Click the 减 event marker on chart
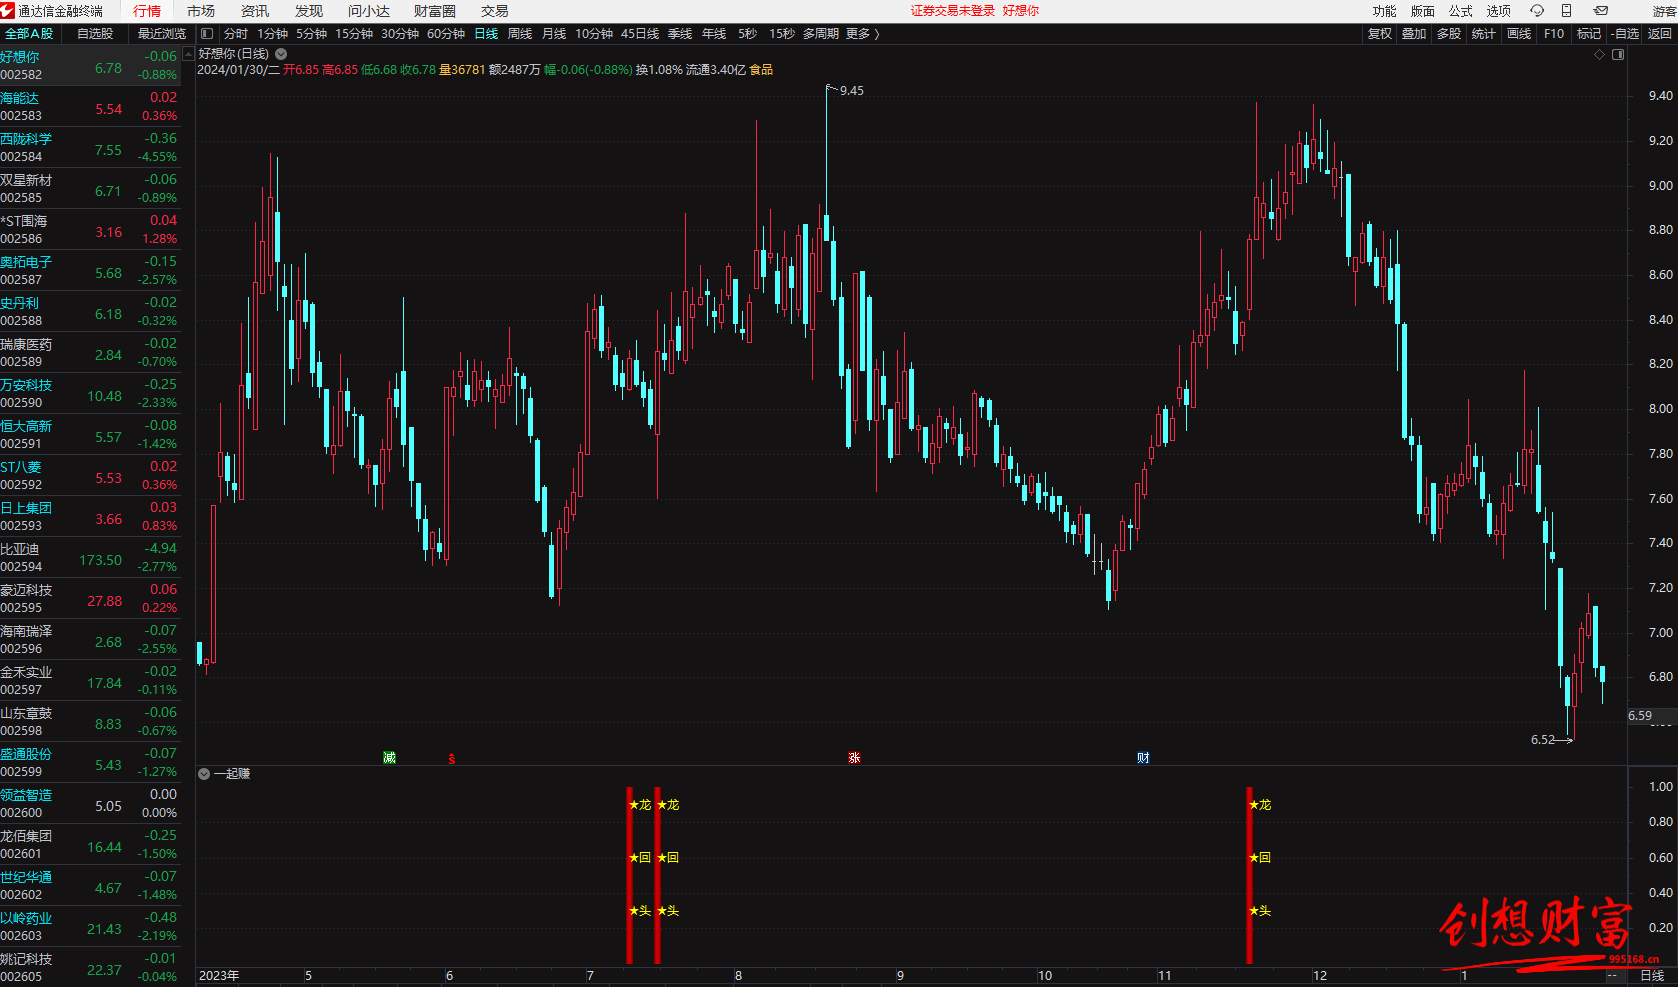This screenshot has width=1678, height=987. [390, 758]
